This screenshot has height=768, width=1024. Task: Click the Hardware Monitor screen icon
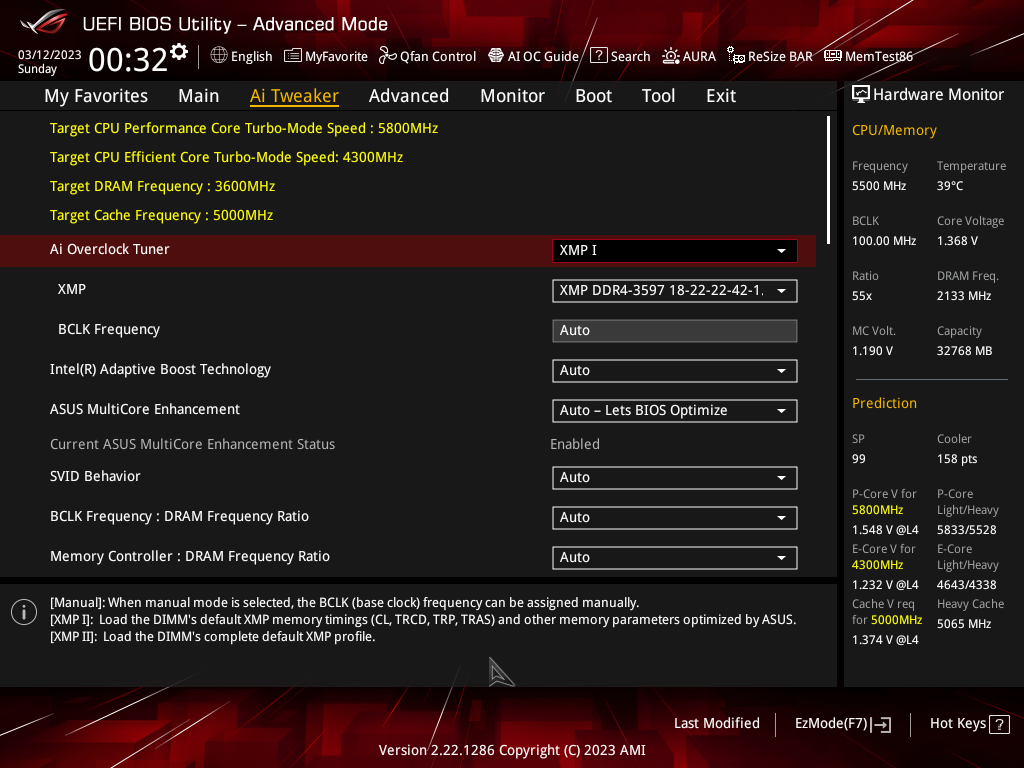click(x=861, y=95)
